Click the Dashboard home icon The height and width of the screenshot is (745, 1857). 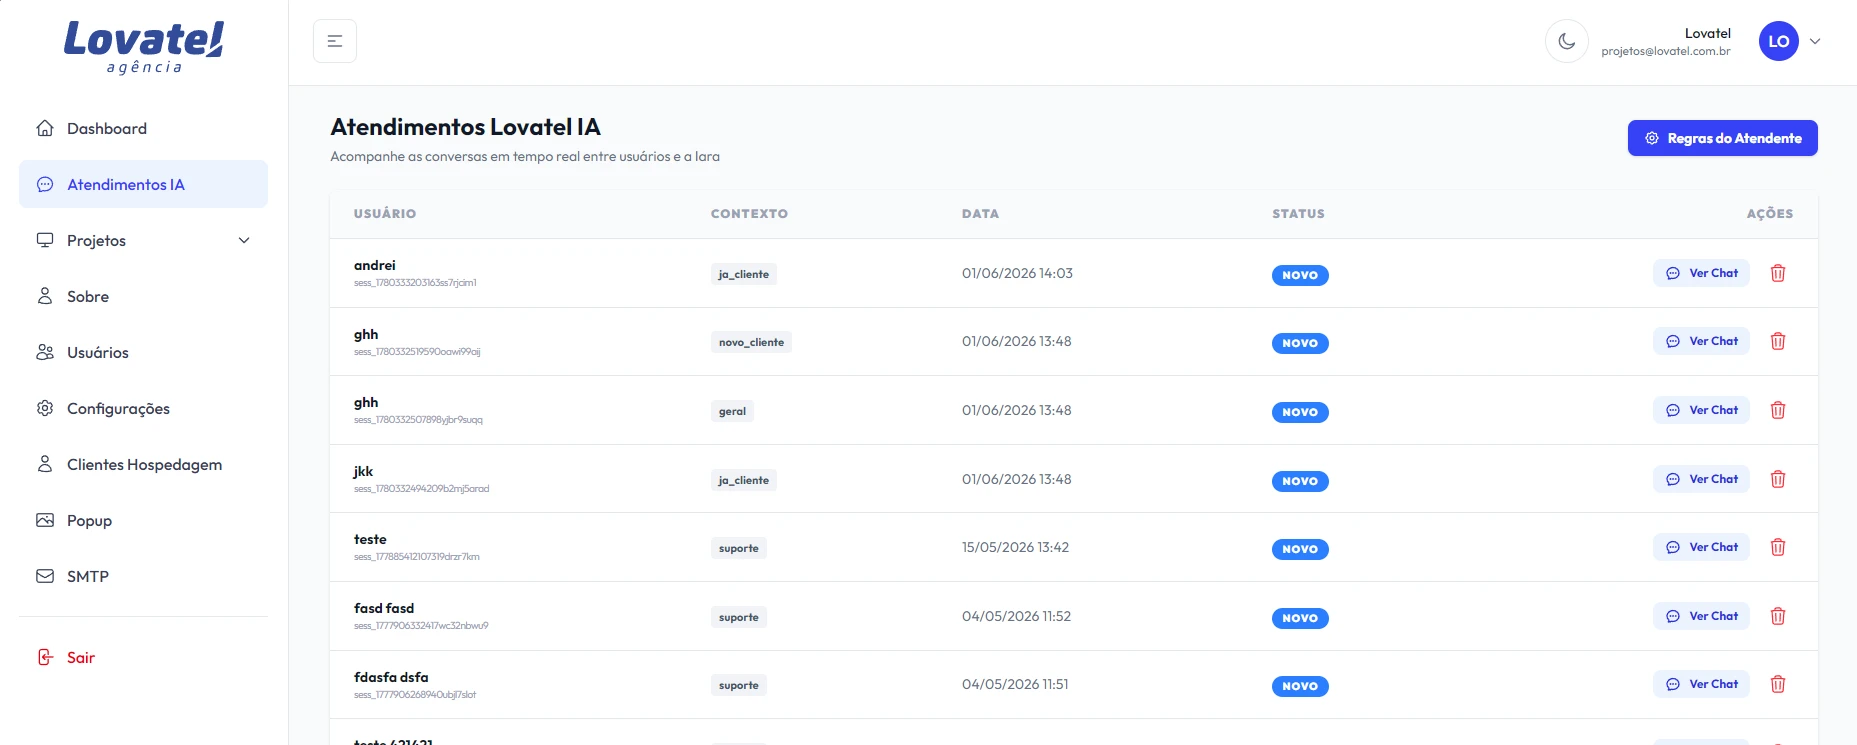point(45,128)
